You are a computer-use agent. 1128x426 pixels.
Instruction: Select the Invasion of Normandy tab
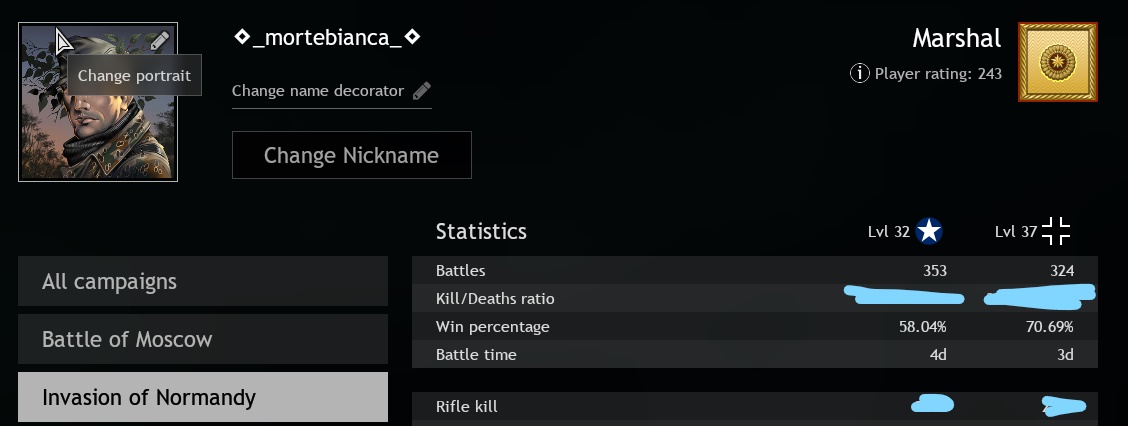tap(203, 397)
